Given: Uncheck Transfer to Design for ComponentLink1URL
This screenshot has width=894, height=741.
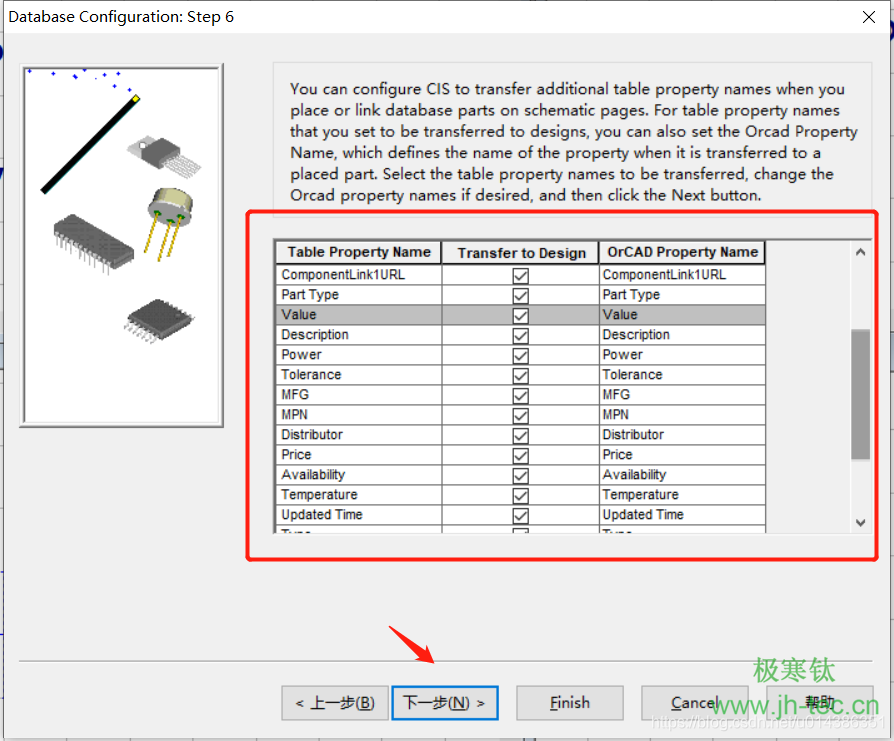Looking at the screenshot, I should [520, 275].
